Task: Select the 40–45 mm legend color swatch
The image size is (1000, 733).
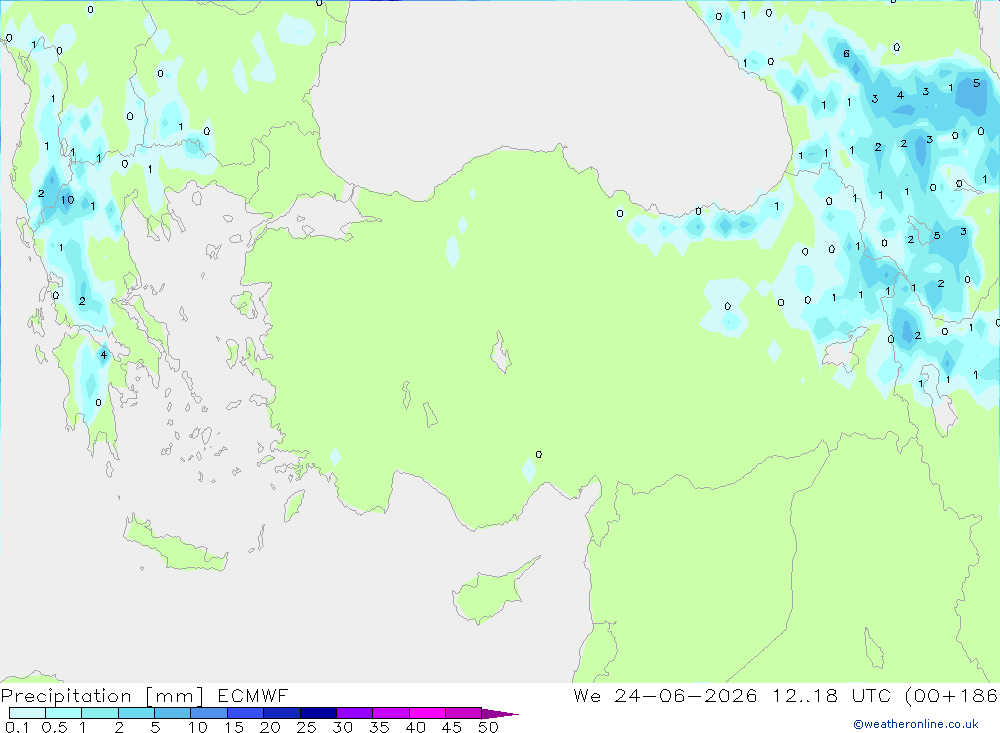Action: 427,713
